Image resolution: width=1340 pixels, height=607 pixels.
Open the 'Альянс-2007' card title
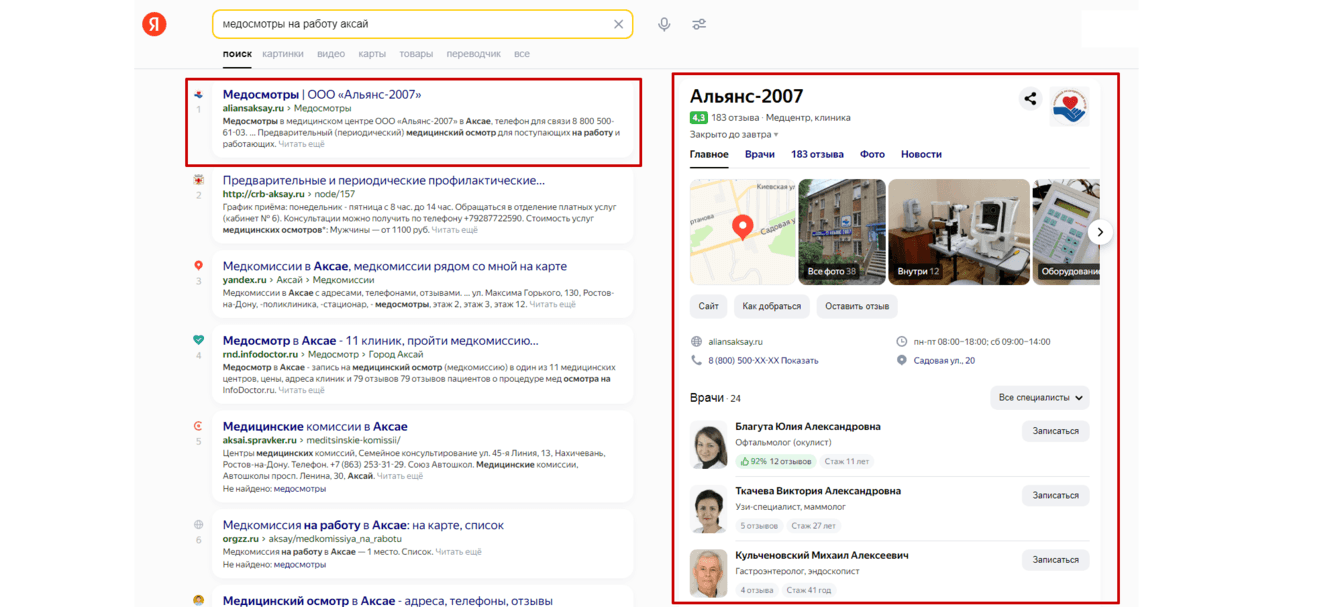coord(746,97)
